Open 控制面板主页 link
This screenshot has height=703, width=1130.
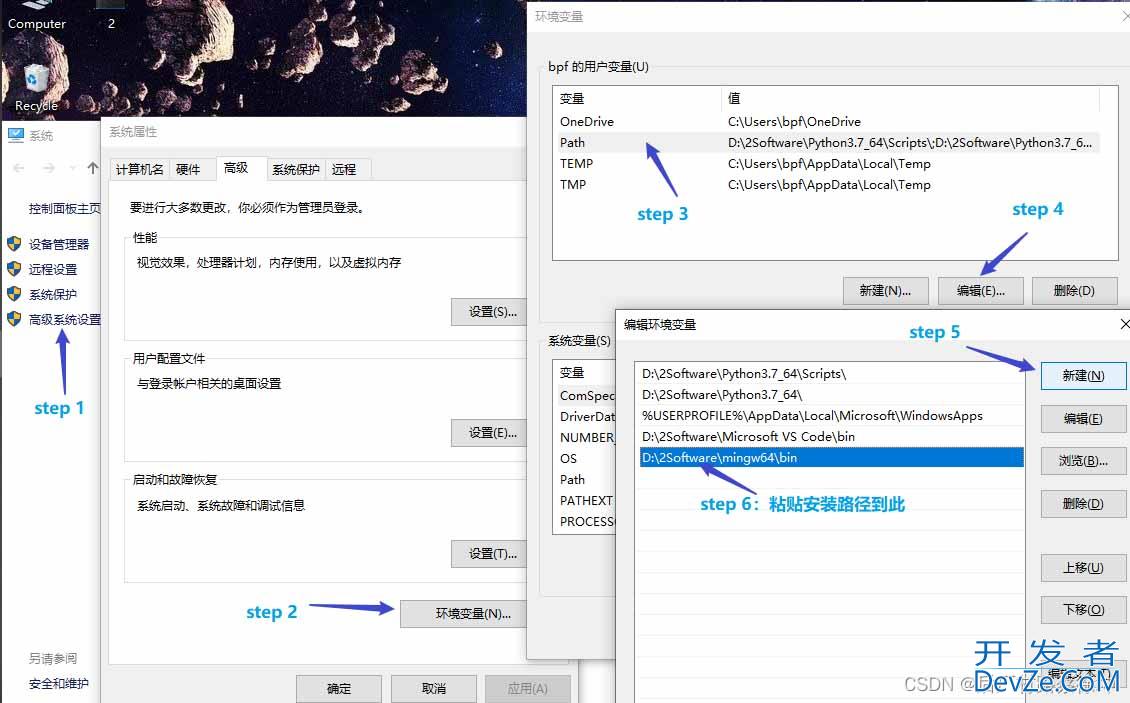(65, 208)
